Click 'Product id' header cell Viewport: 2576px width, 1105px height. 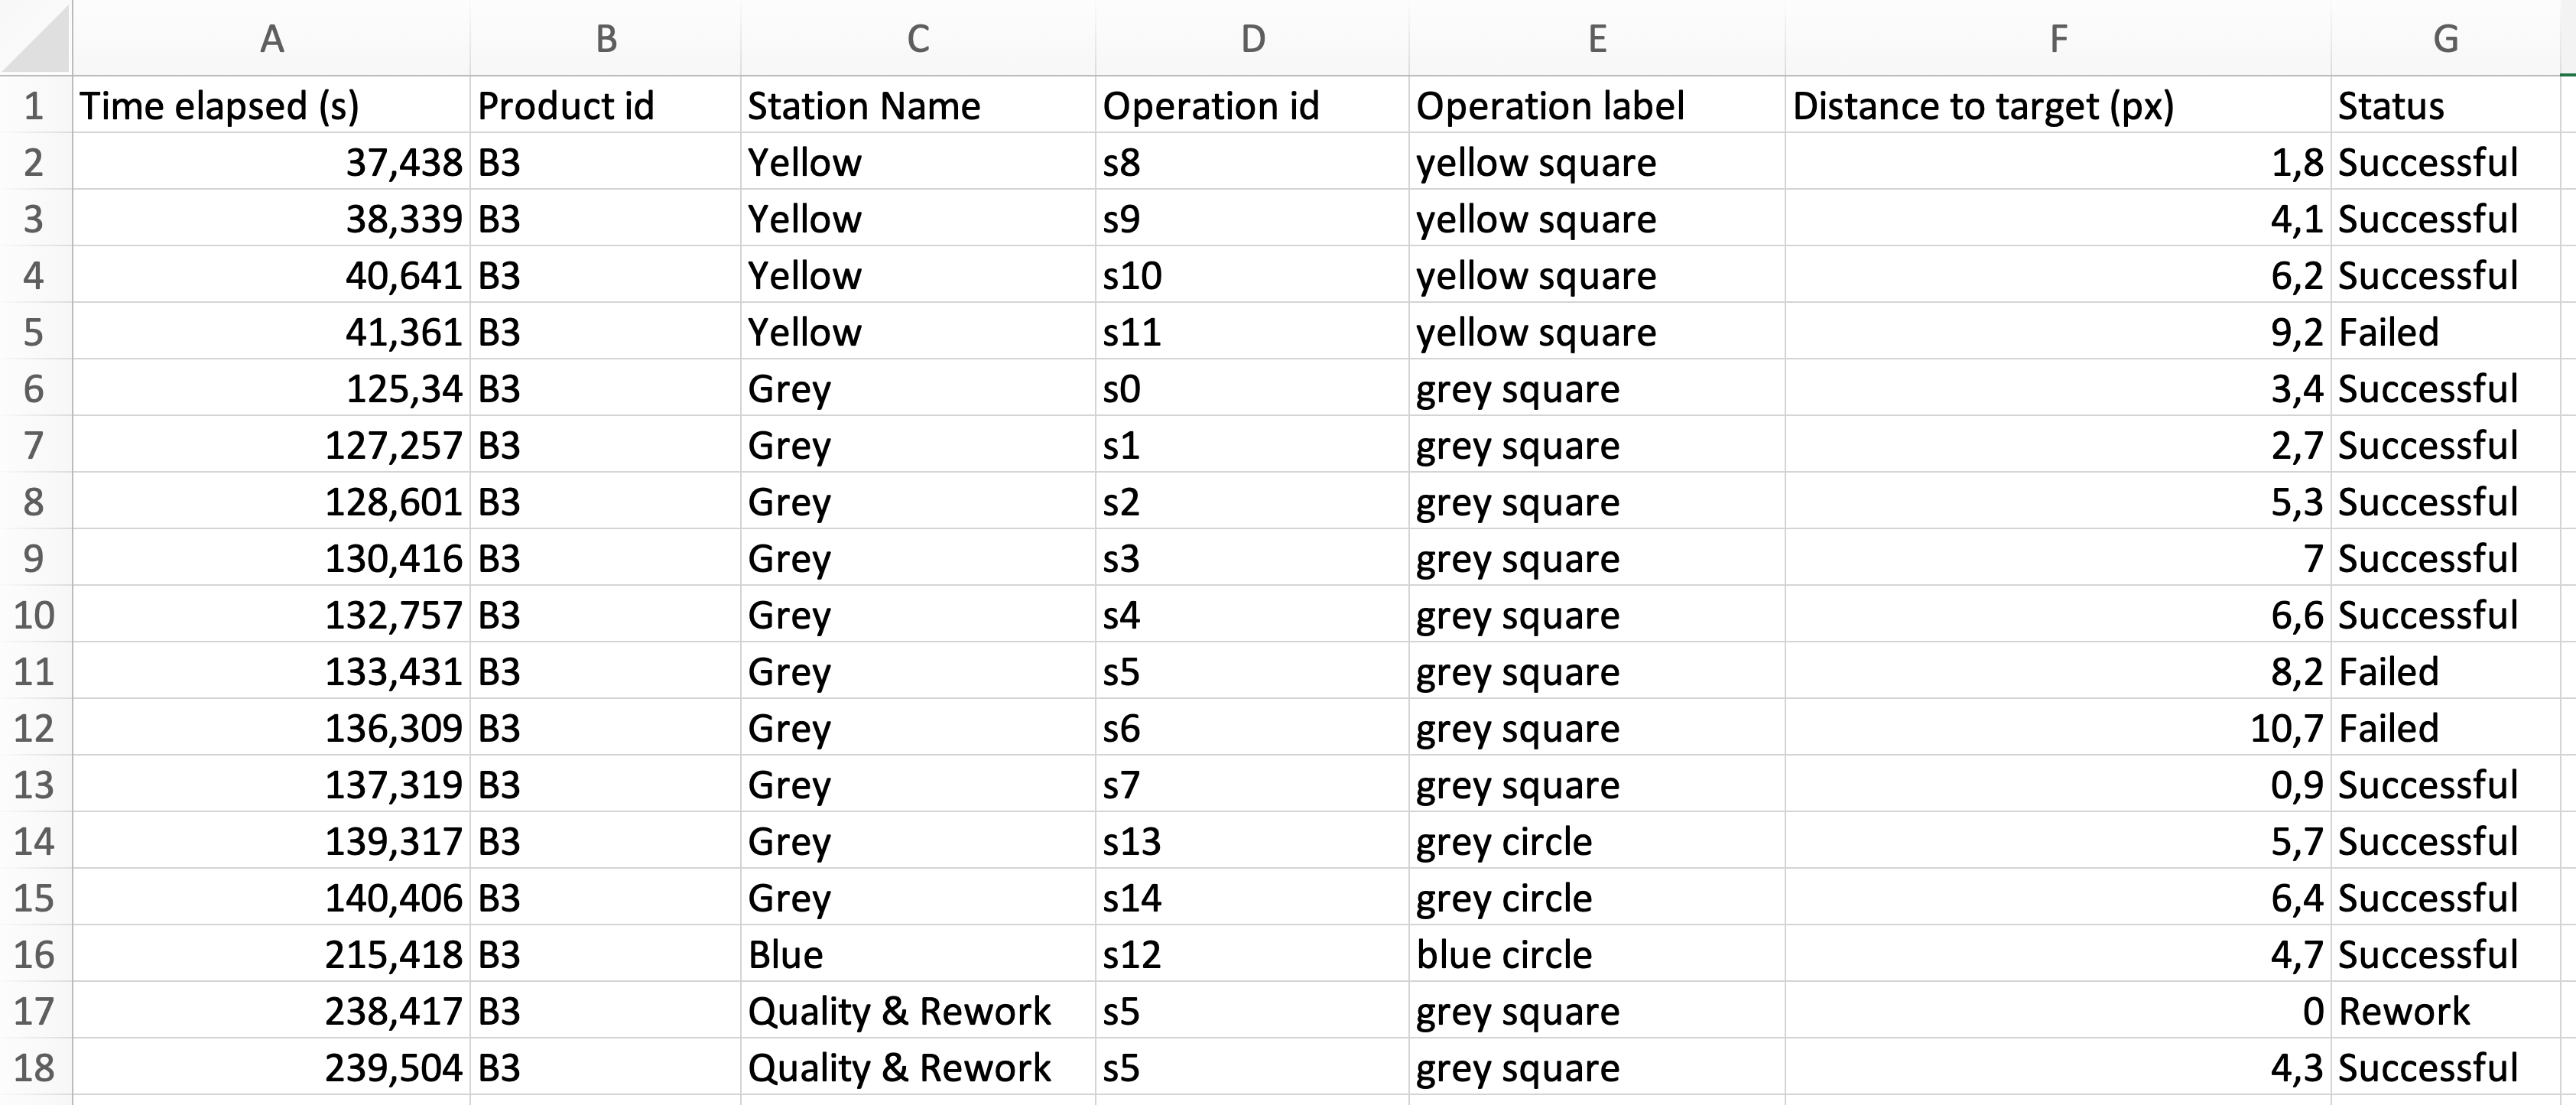coord(606,105)
